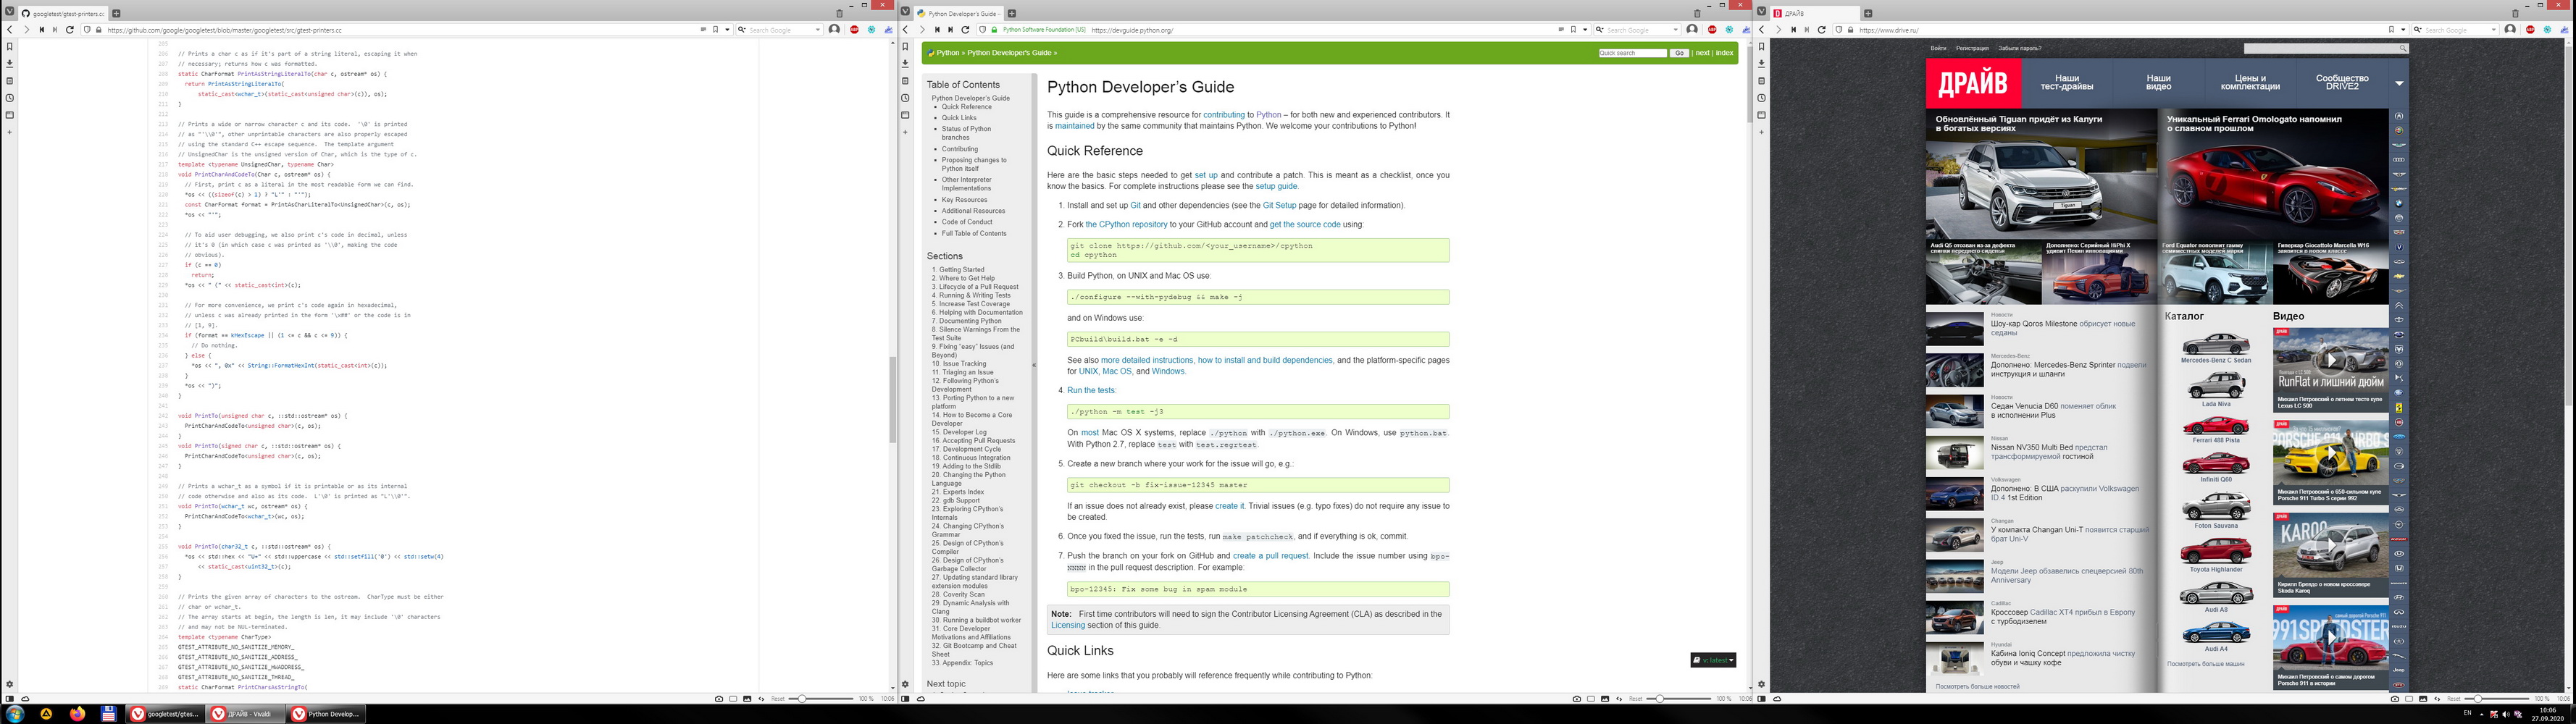The image size is (2576, 724).
Task: Click 'Войти' login link on drive.ru
Action: (x=1939, y=48)
